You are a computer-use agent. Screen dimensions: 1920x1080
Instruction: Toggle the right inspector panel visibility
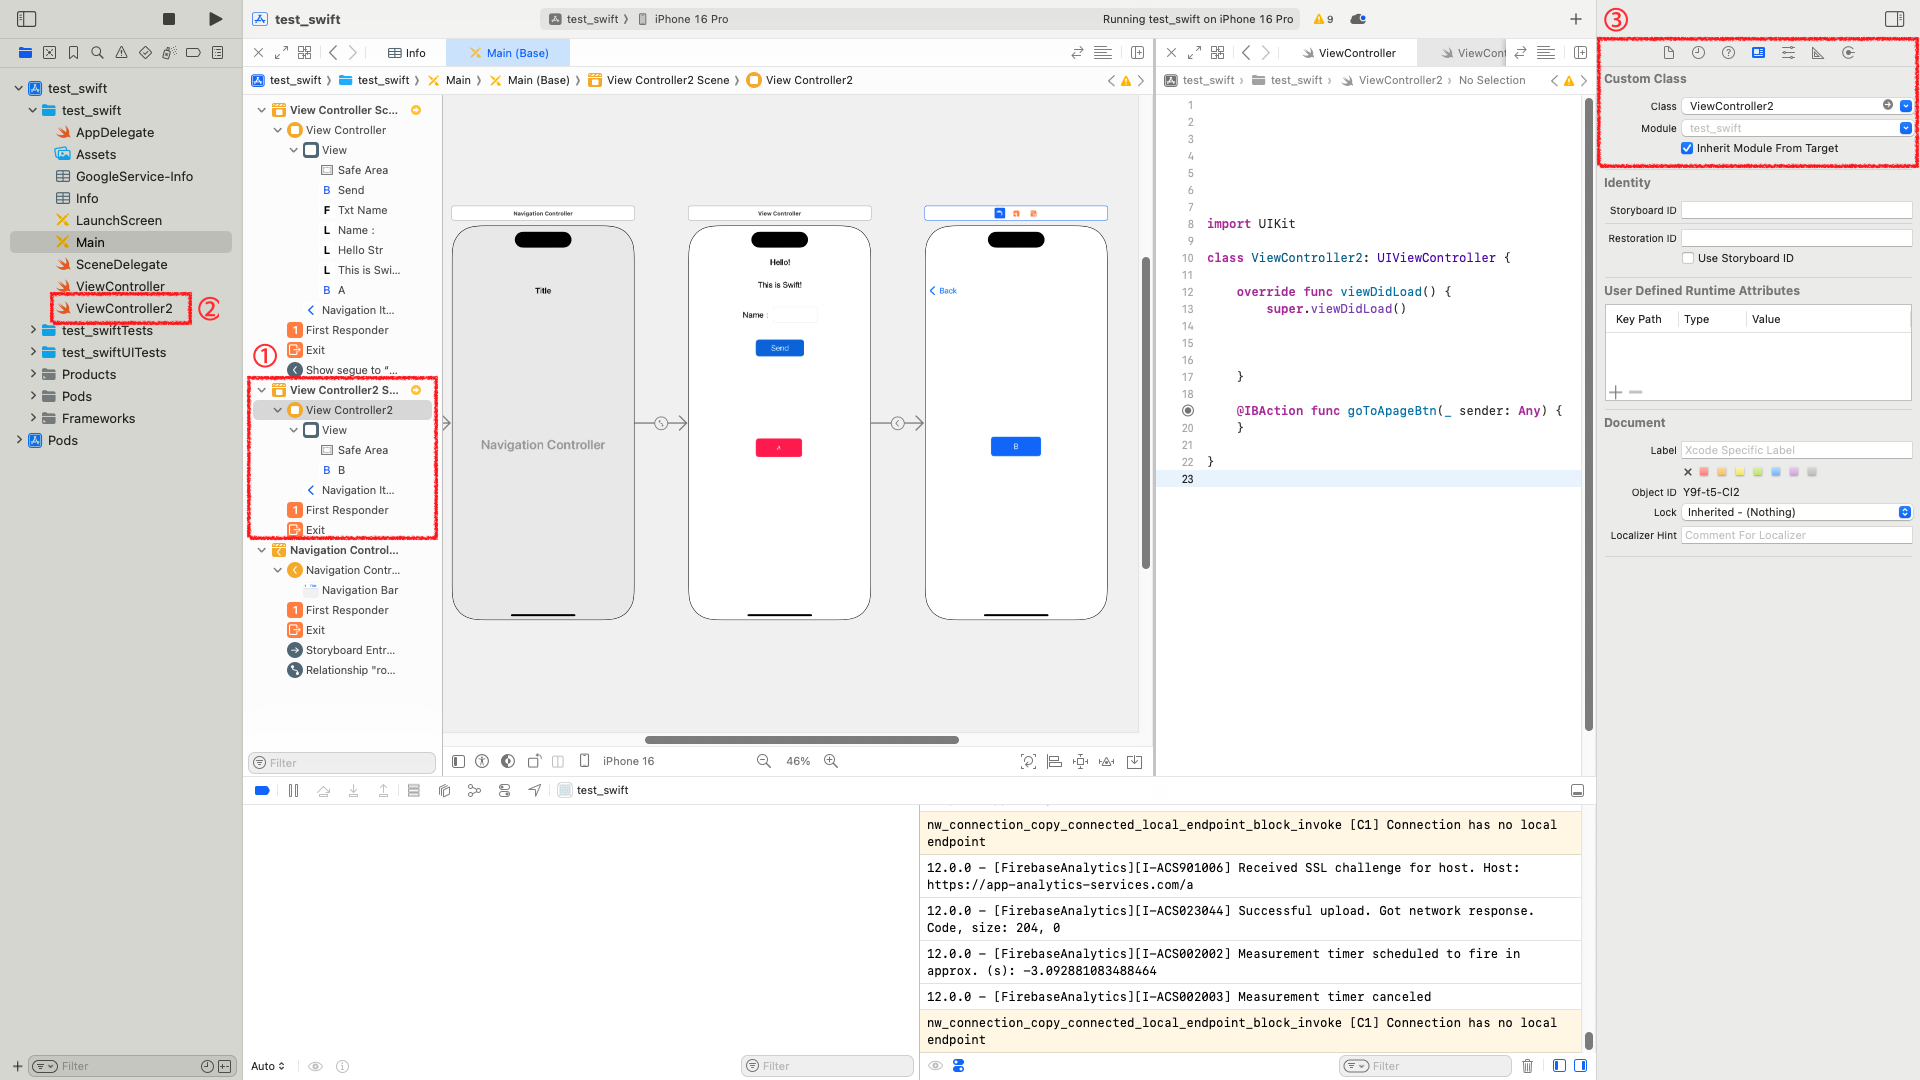(x=1894, y=19)
